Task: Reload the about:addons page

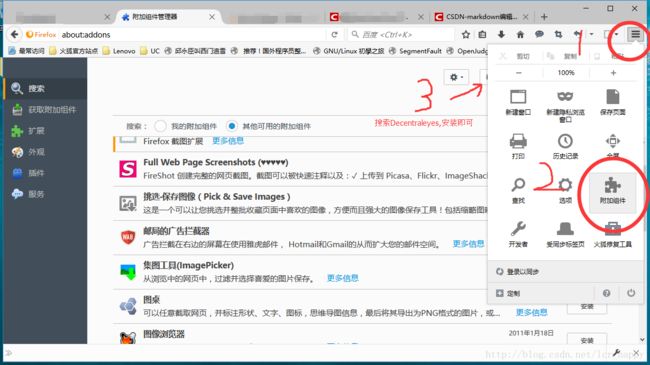Action: 334,34
